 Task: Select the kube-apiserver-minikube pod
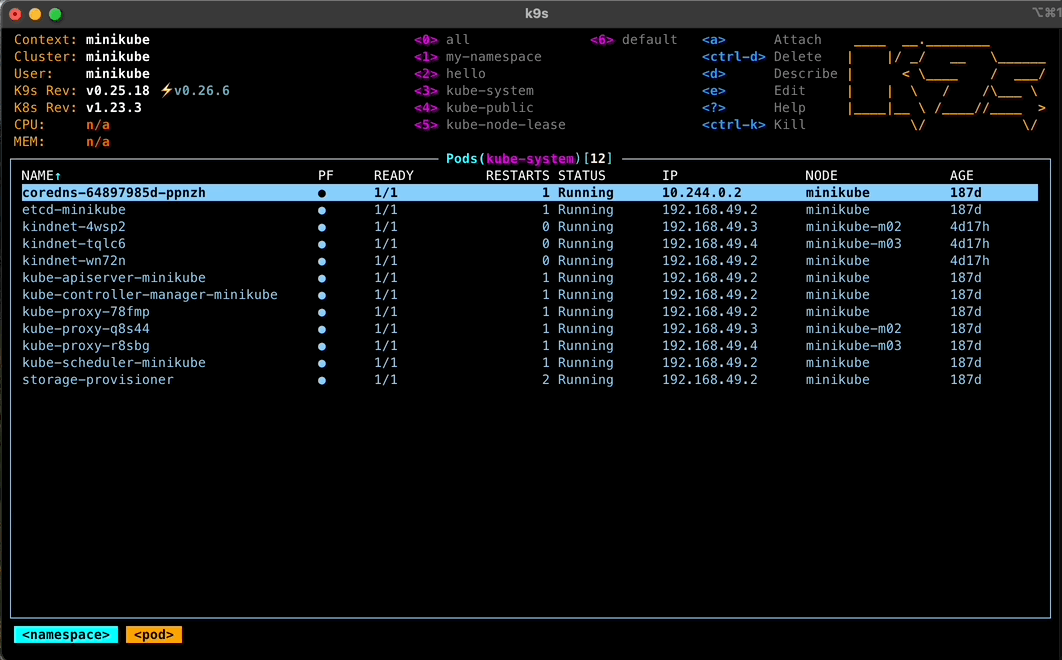(x=530, y=277)
